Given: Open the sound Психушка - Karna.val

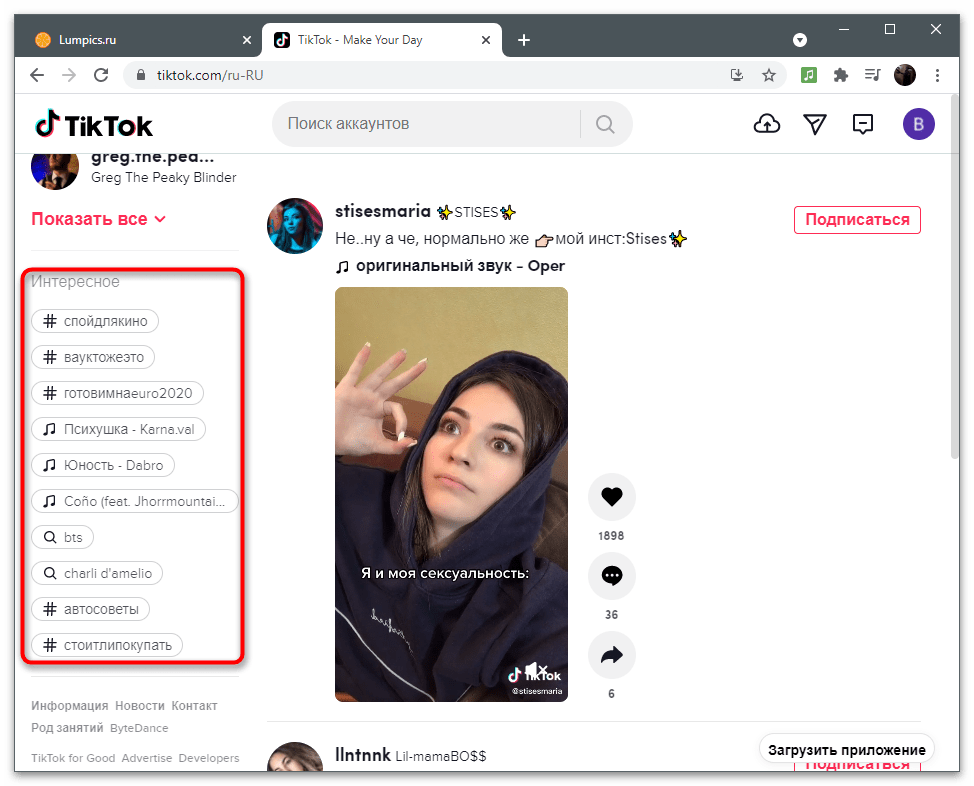Looking at the screenshot, I should point(118,429).
